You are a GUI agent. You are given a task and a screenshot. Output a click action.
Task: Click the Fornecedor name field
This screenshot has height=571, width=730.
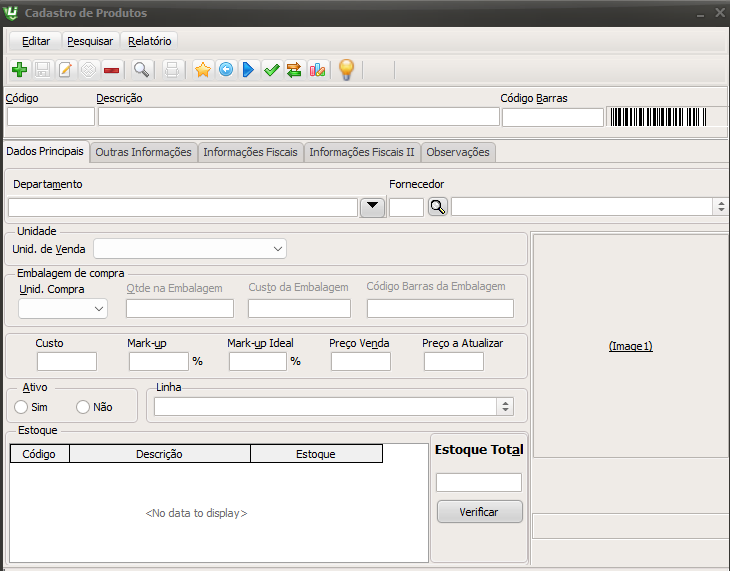coord(582,207)
